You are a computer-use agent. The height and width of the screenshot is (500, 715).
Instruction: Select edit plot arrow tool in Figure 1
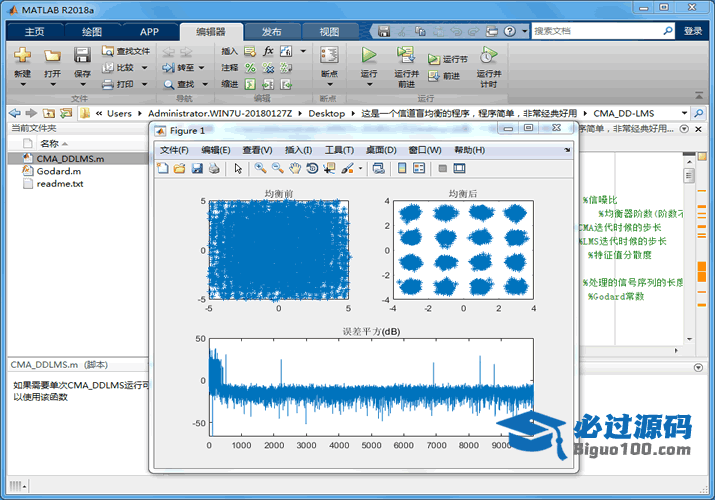coord(238,168)
